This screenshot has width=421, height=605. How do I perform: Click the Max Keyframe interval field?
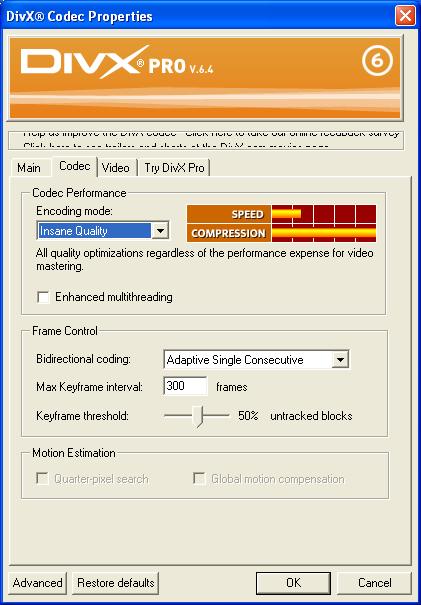[x=186, y=386]
